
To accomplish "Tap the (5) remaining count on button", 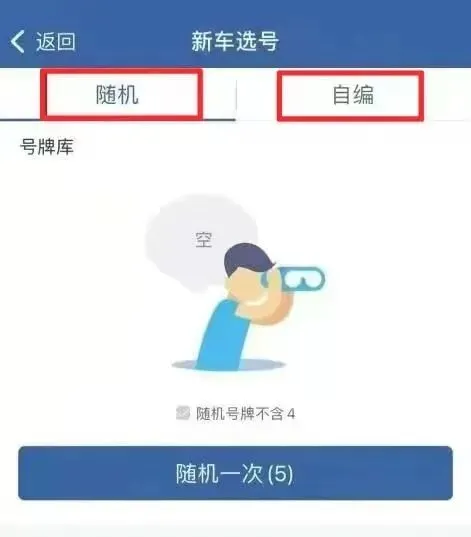I will pos(280,474).
